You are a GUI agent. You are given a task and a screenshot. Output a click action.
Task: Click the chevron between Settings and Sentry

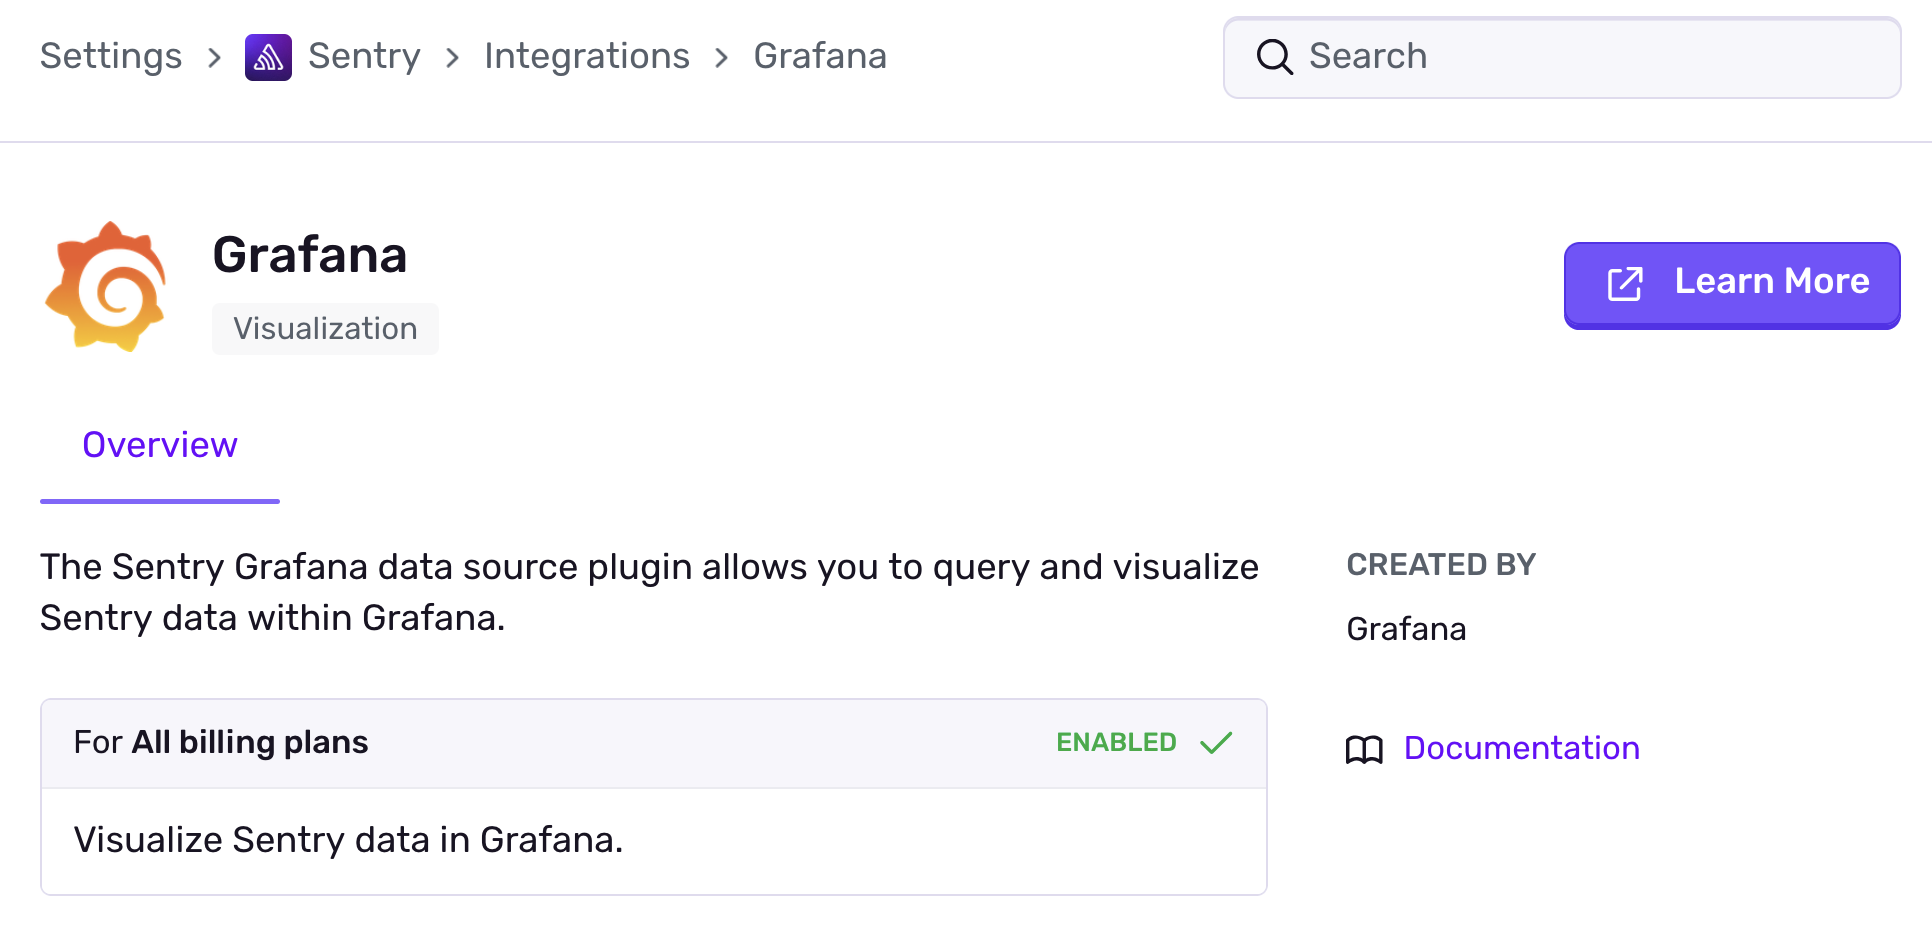point(214,58)
